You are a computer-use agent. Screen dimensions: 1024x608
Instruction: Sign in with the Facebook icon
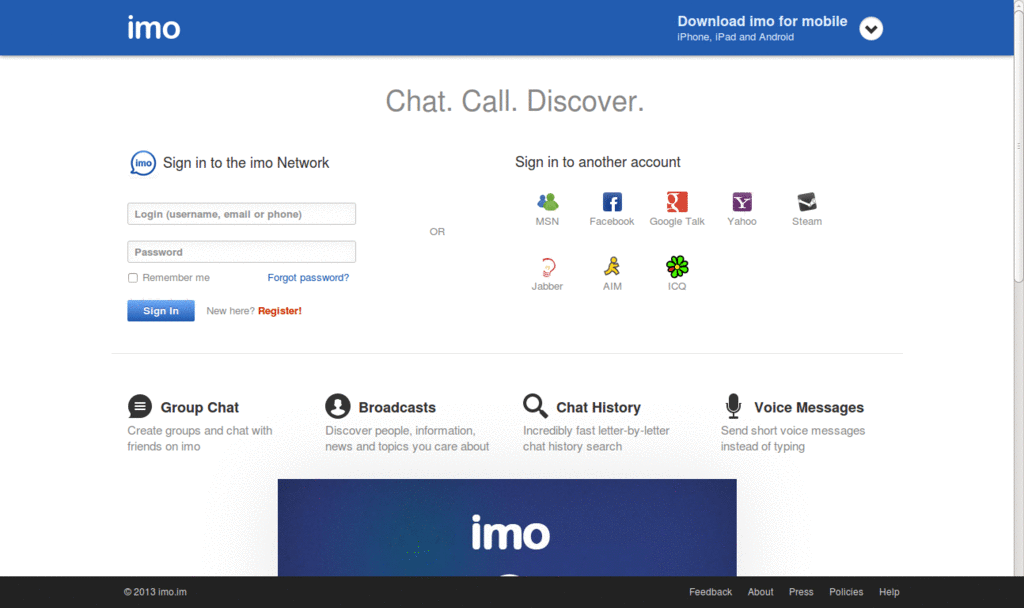coord(612,202)
